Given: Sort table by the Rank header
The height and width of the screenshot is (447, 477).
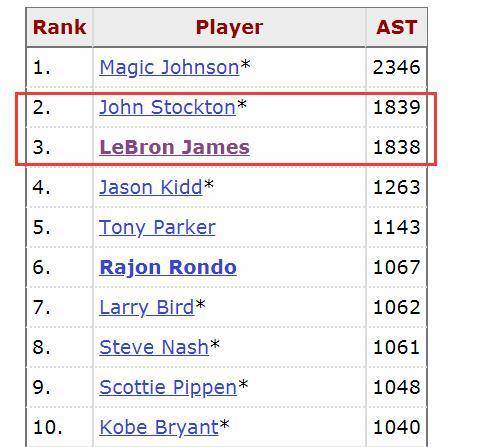Looking at the screenshot, I should click(60, 27).
